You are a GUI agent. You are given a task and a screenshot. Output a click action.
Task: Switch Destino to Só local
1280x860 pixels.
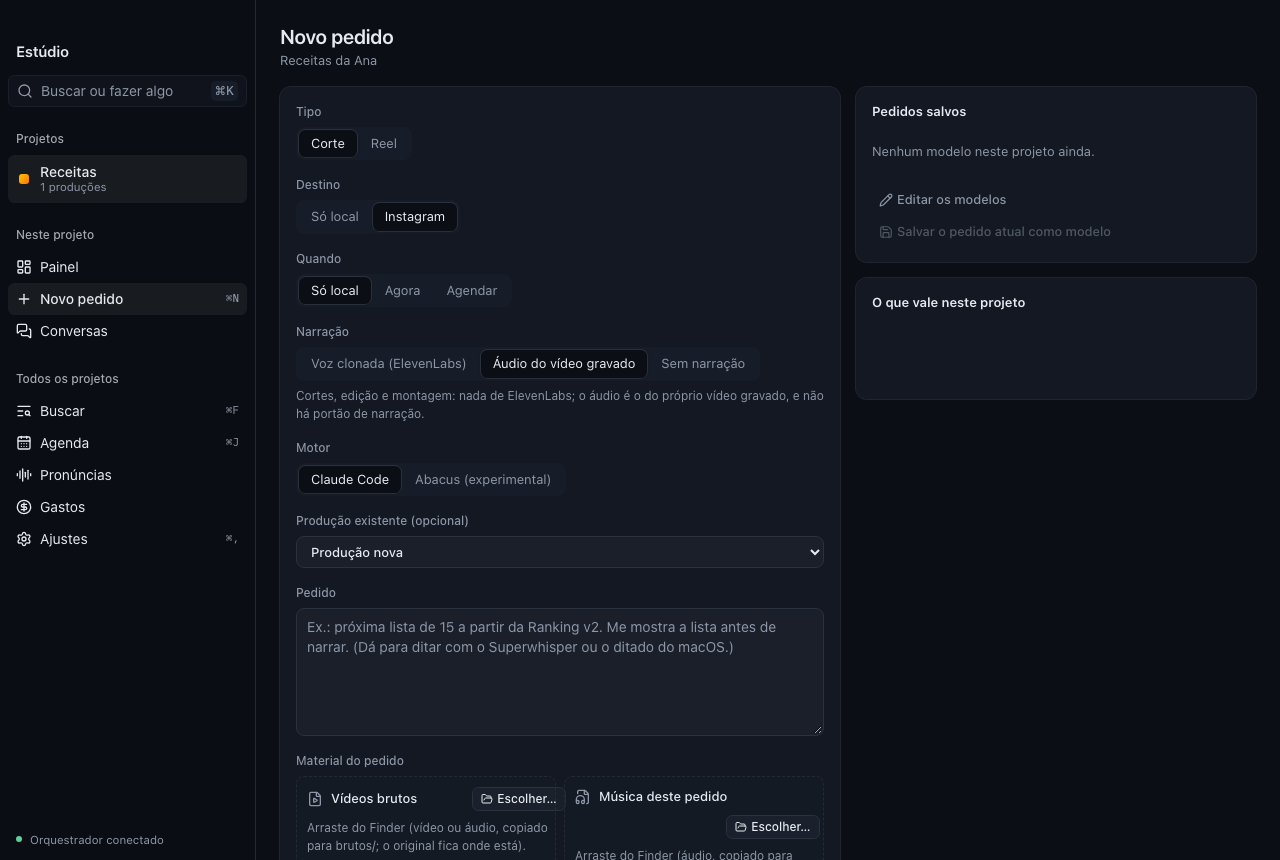coord(335,216)
